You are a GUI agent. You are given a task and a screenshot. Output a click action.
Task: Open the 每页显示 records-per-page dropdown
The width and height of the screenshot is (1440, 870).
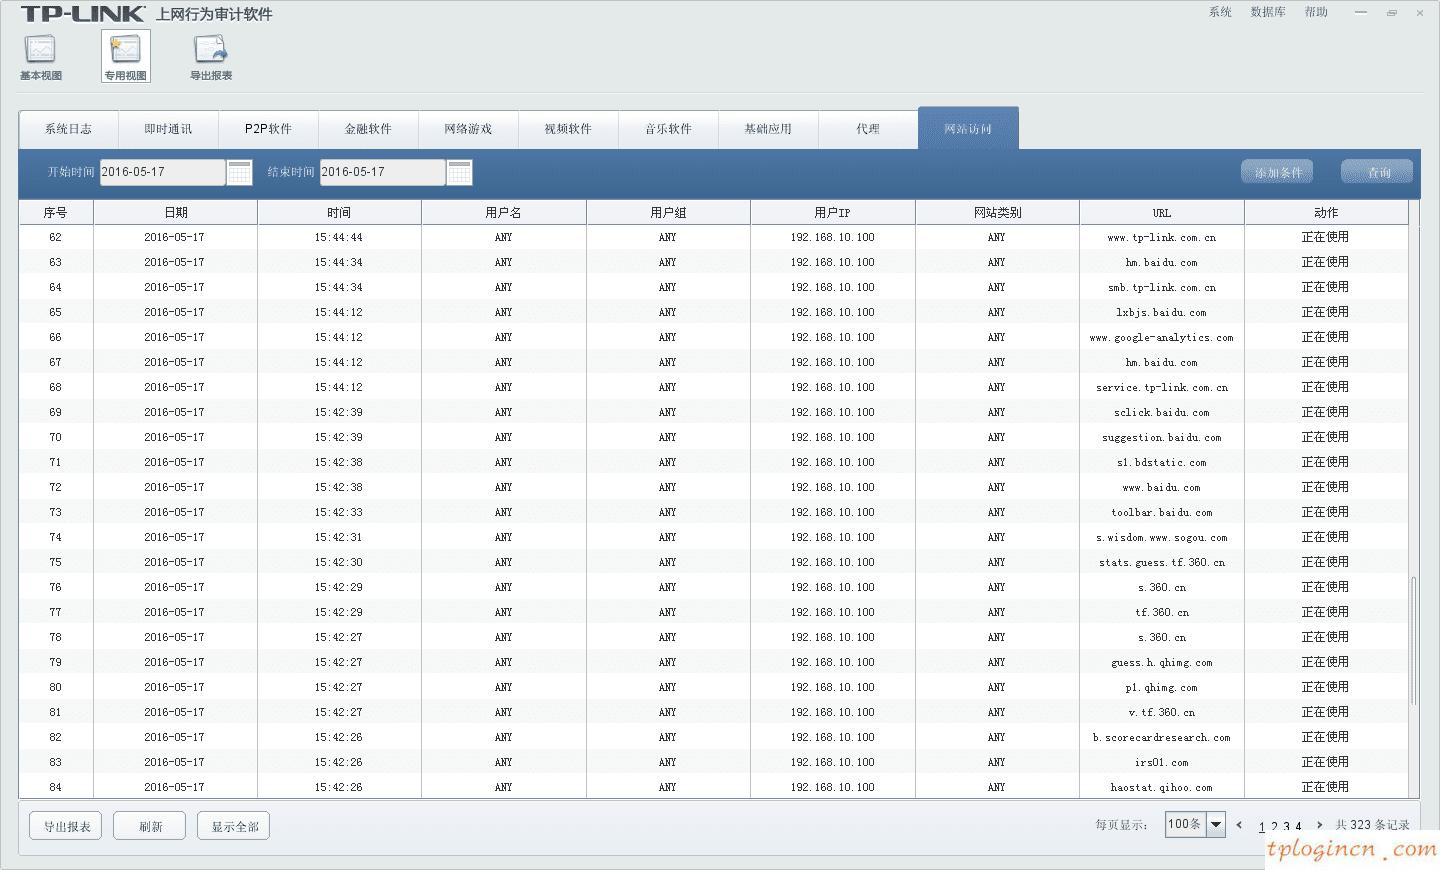(x=1218, y=824)
